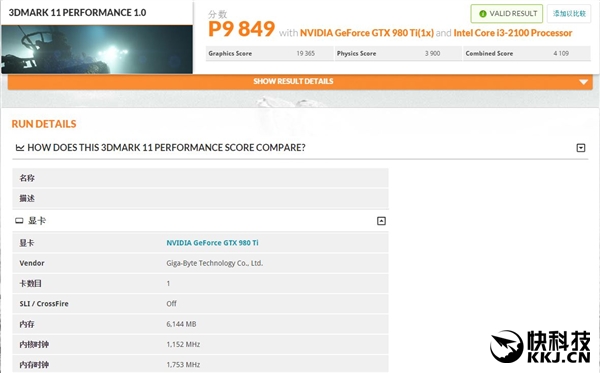Click the 描述 row
Screen dimensions: 600x373
coord(201,199)
